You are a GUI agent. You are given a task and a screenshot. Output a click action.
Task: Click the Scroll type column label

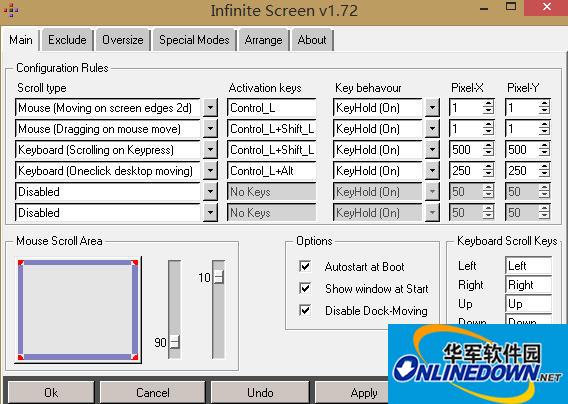[x=42, y=88]
